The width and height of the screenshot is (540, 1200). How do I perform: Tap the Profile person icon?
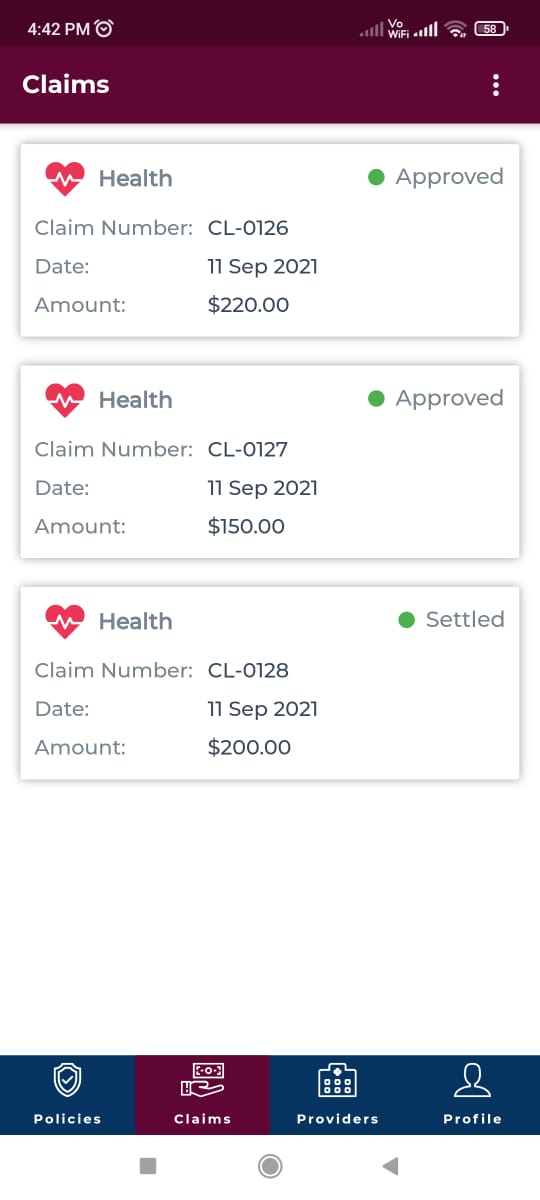472,1080
